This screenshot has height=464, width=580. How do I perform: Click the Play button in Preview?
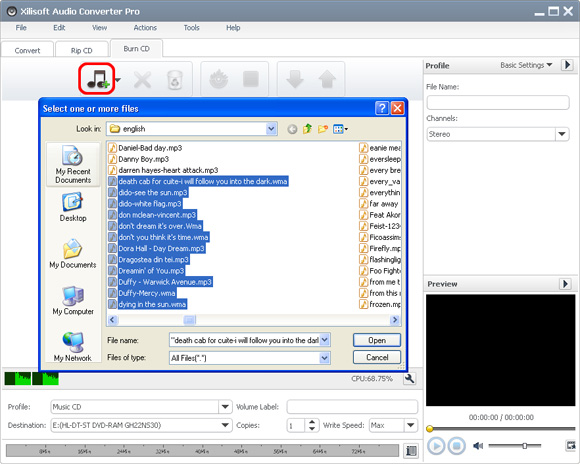pos(436,446)
